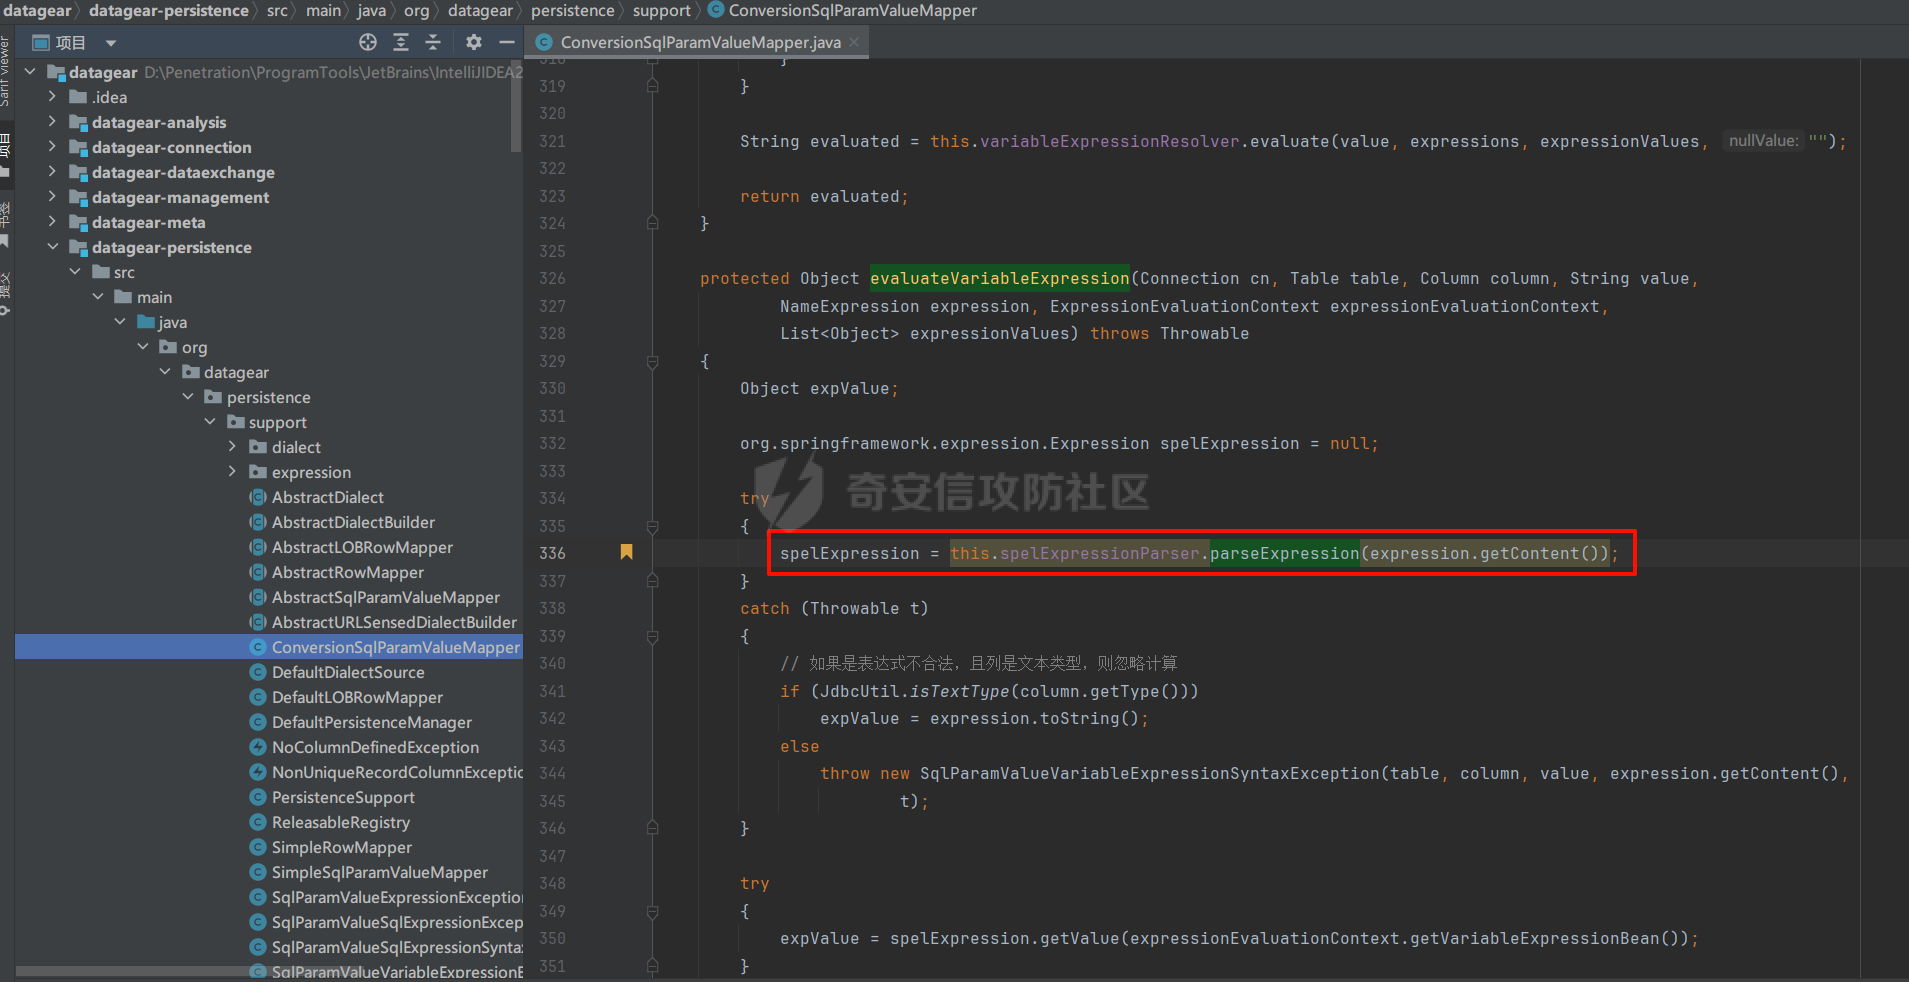The width and height of the screenshot is (1909, 982).
Task: Select the ConversionSqlParamValueMapper.java editor tab
Action: pos(699,42)
